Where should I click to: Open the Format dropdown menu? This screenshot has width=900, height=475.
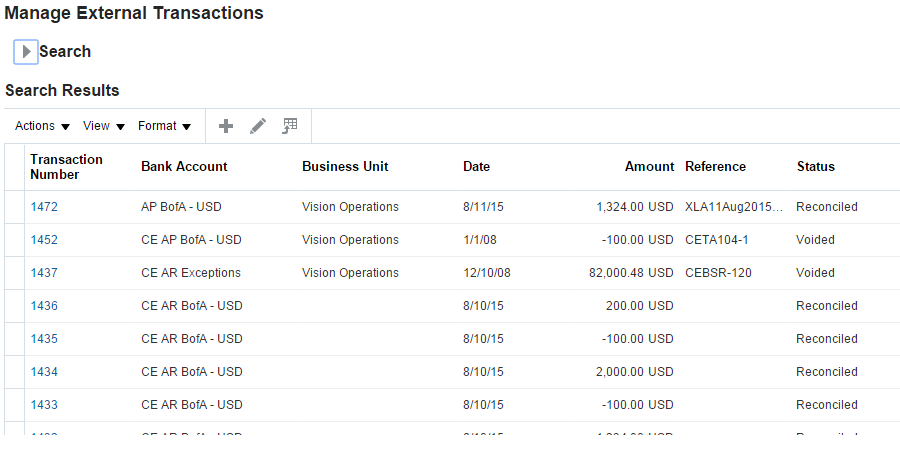pyautogui.click(x=164, y=126)
